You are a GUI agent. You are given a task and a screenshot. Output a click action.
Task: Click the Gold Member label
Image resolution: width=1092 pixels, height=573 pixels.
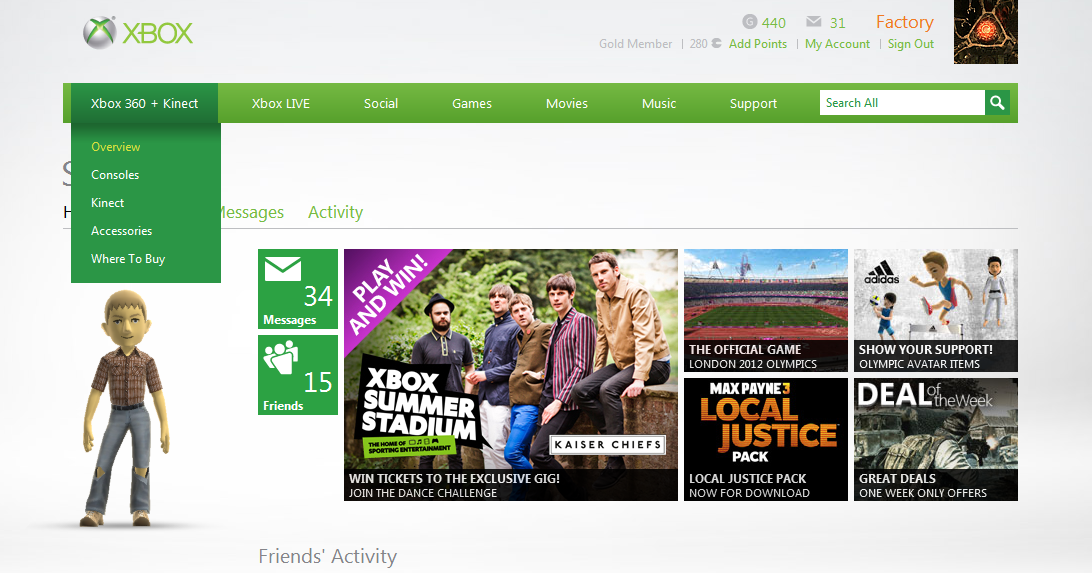635,44
